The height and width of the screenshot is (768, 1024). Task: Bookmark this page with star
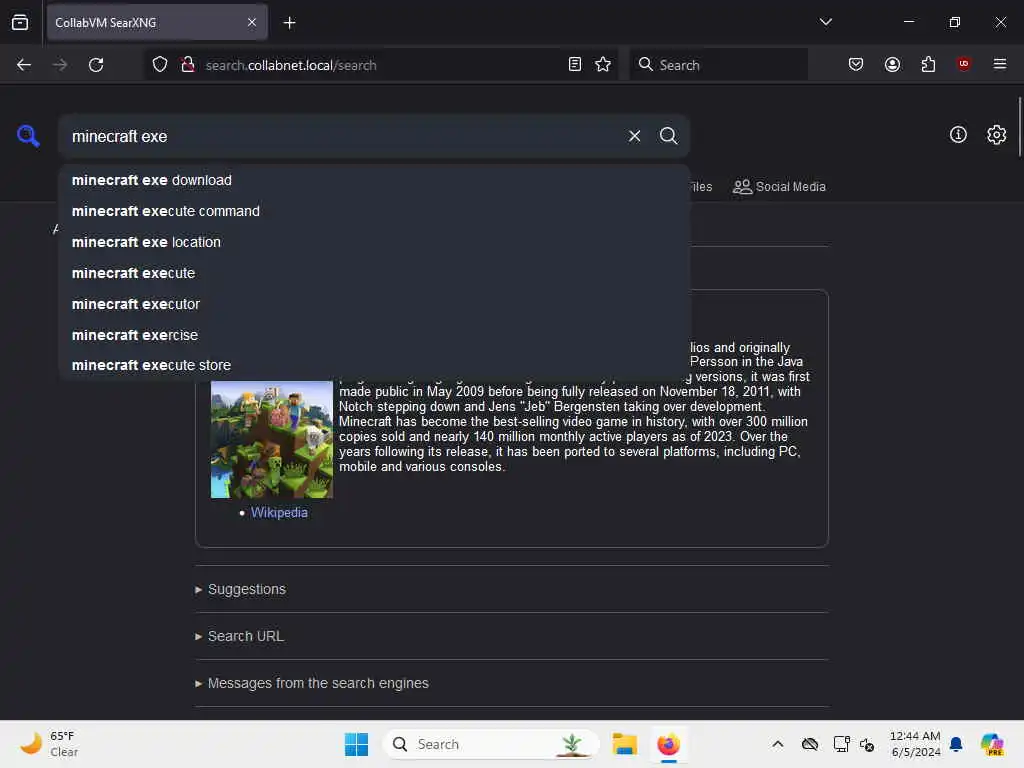pos(603,65)
